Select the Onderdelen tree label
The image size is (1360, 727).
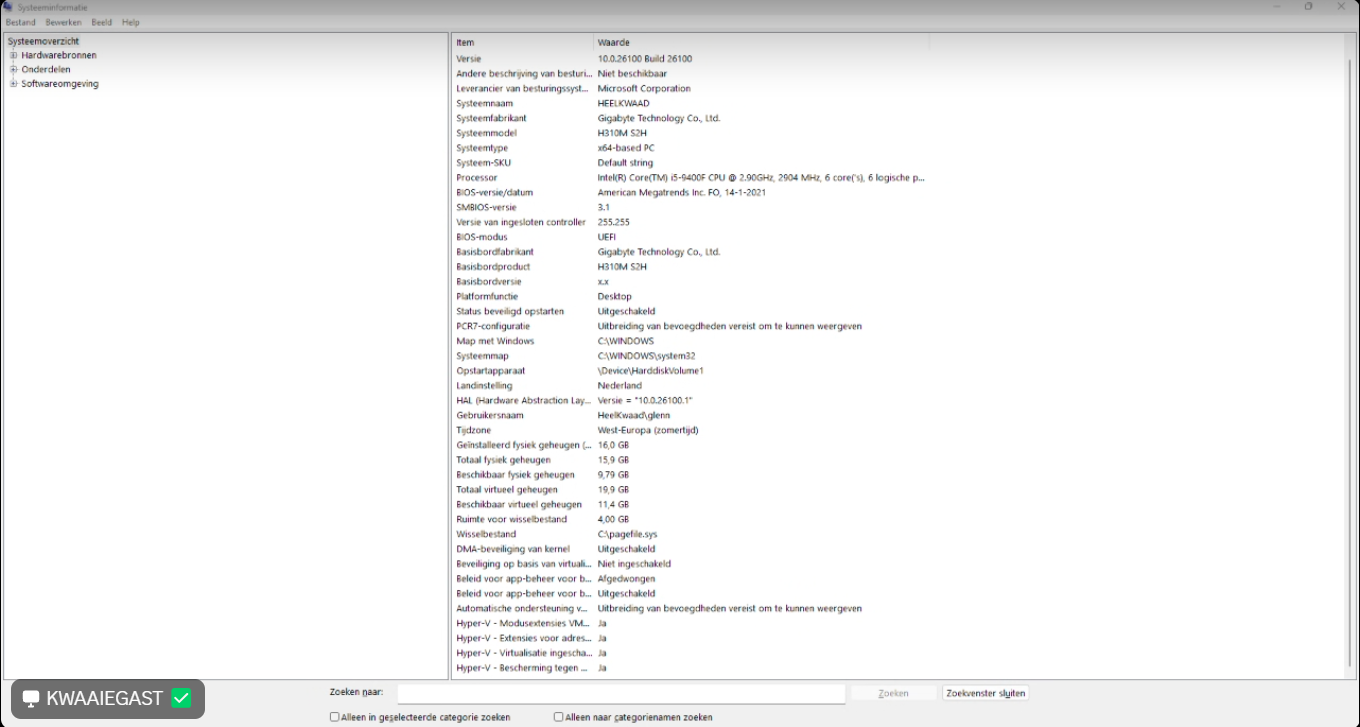[x=46, y=70]
